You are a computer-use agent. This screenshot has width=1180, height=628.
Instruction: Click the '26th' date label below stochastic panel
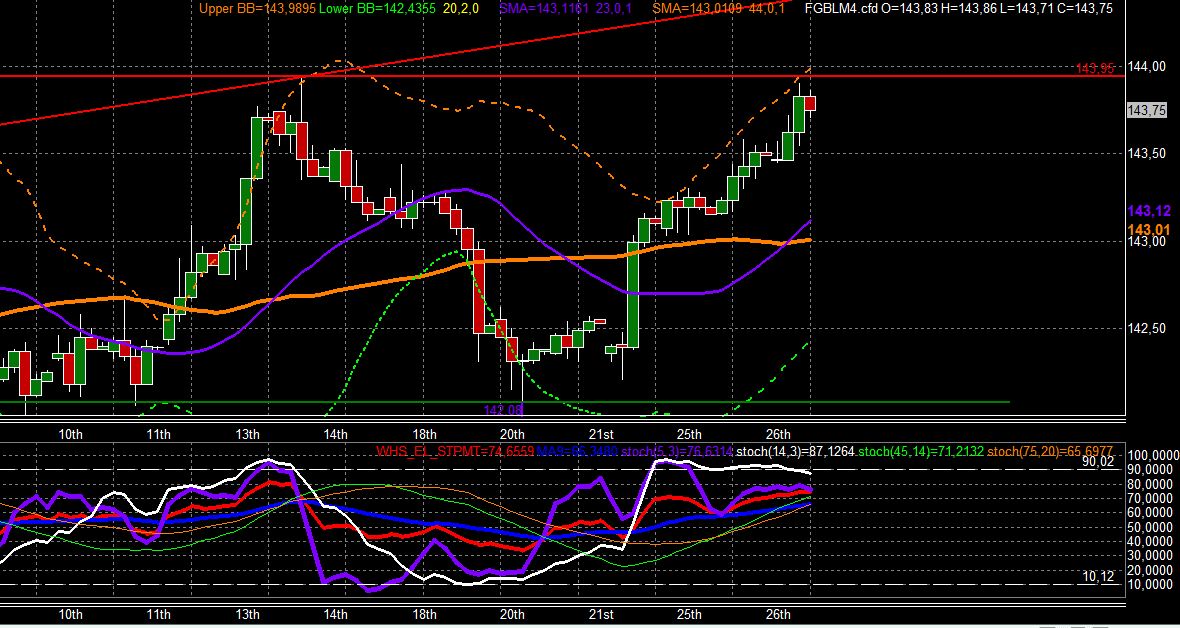coord(778,614)
